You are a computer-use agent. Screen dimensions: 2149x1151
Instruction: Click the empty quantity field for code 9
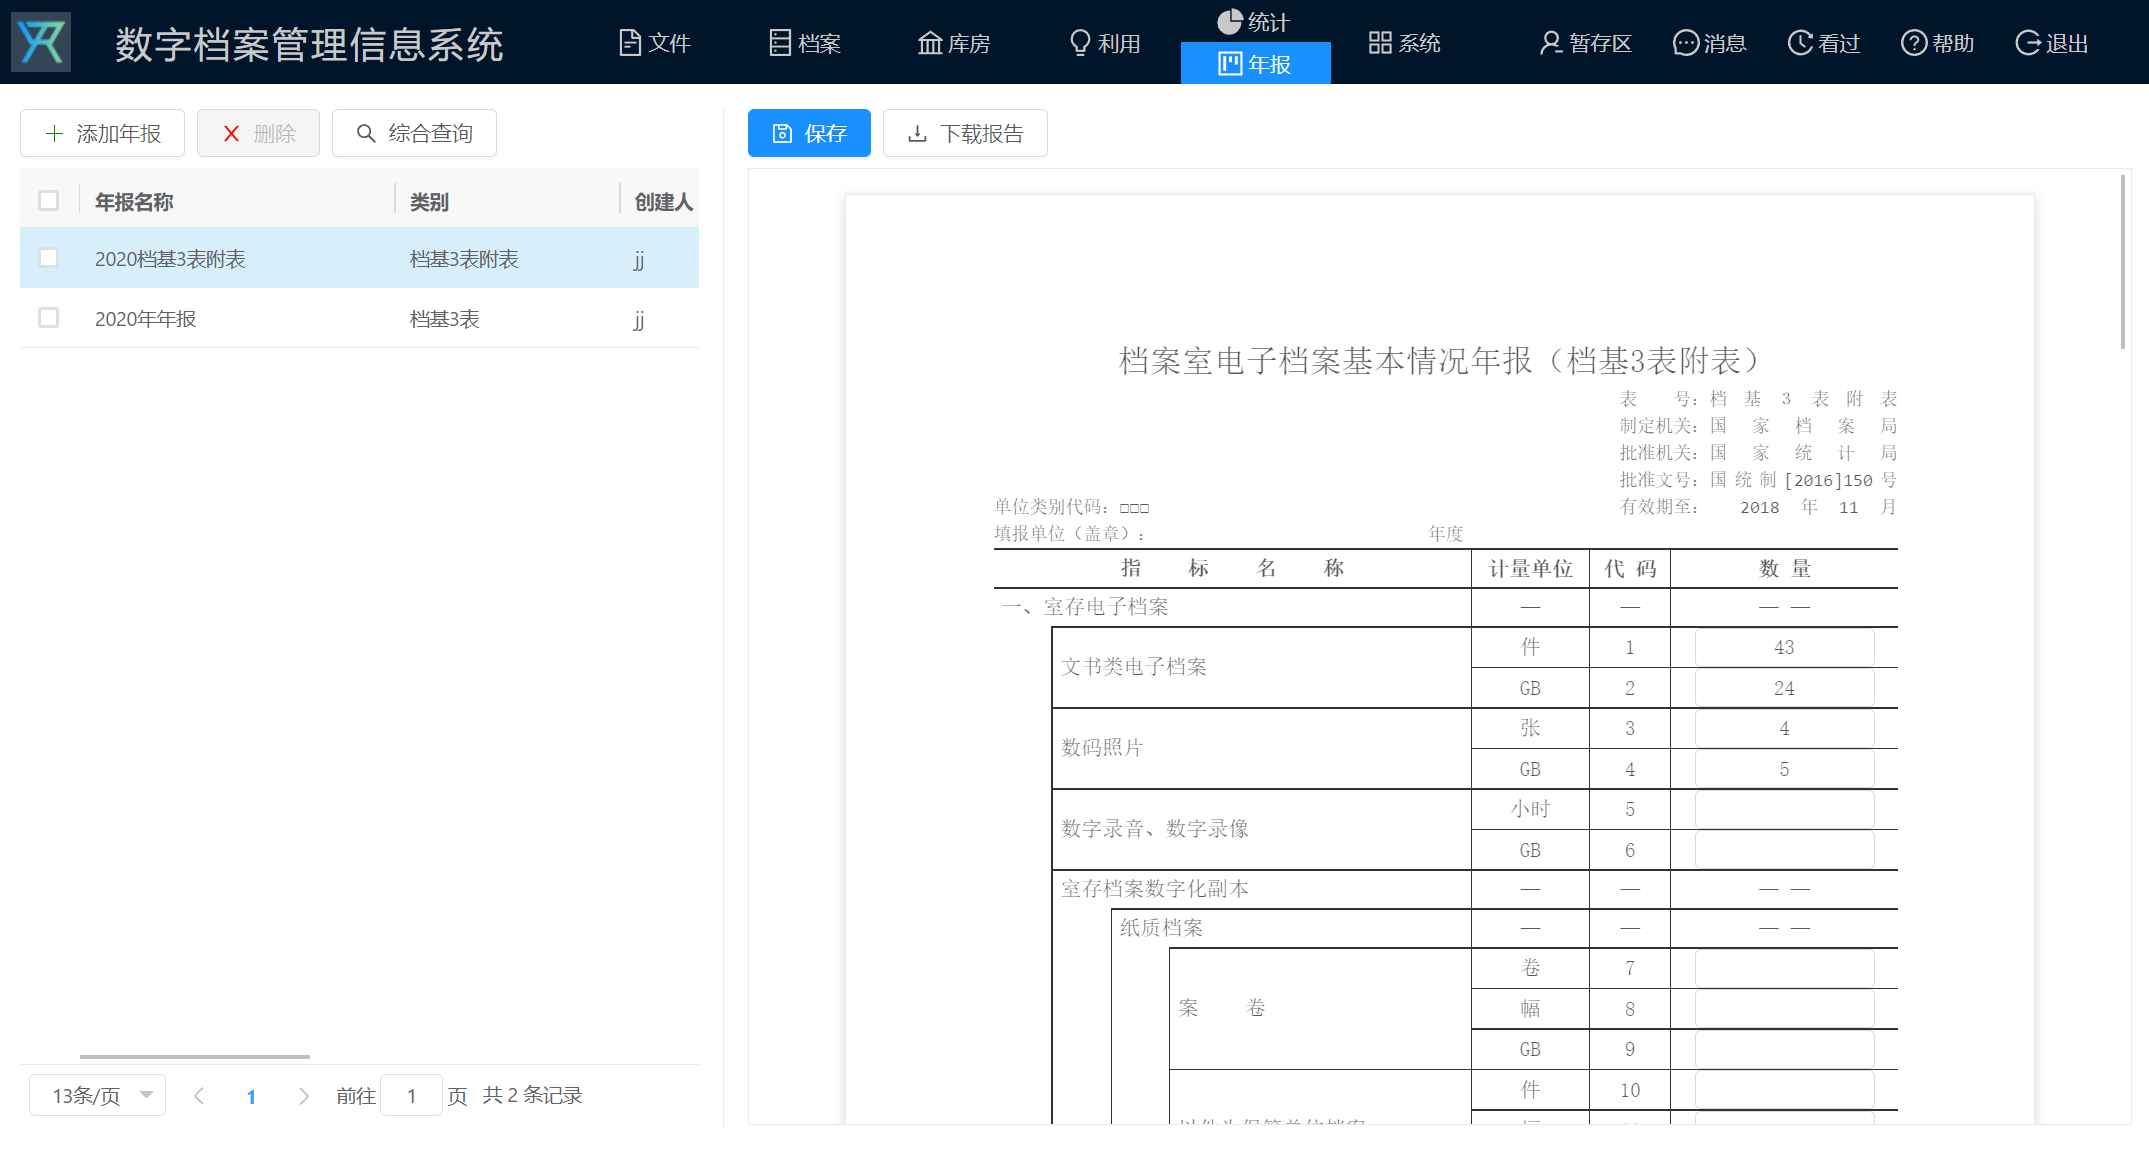1784,1049
